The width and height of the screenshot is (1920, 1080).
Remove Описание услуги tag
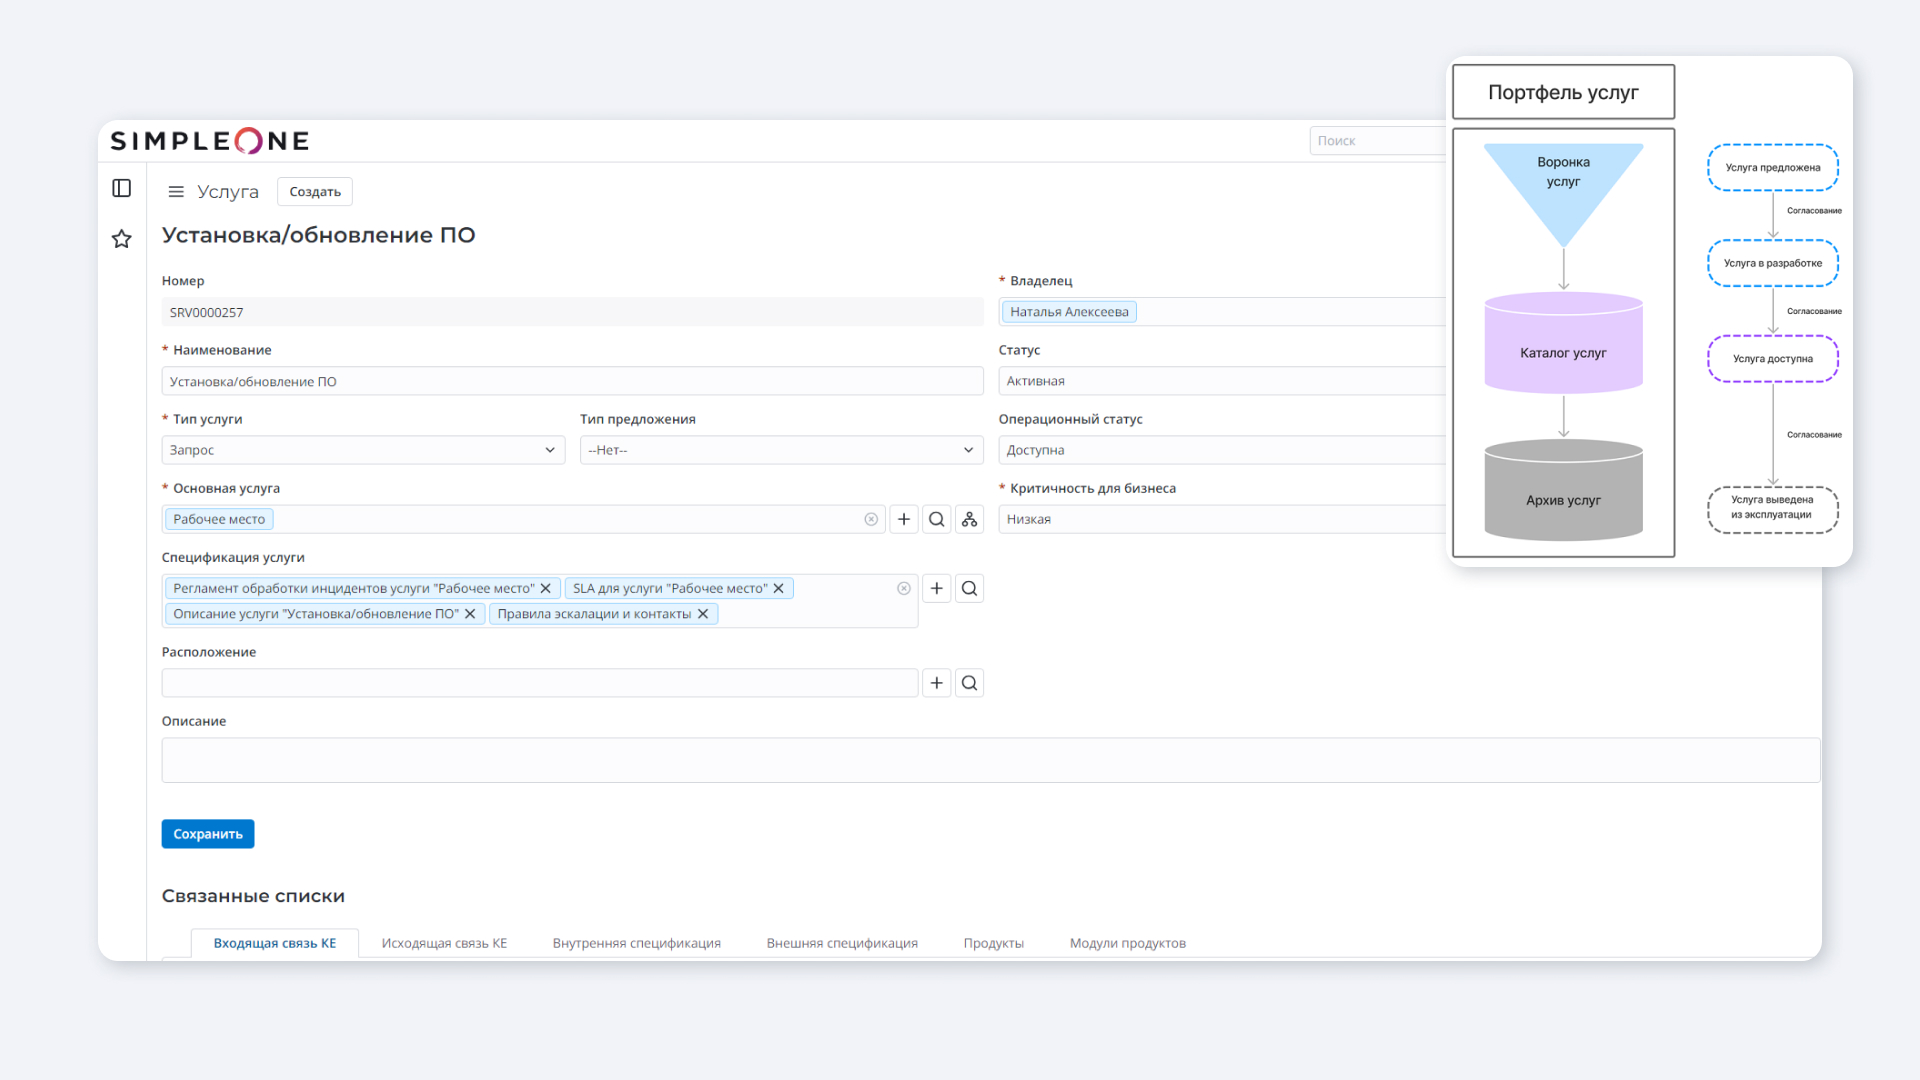[x=470, y=614]
